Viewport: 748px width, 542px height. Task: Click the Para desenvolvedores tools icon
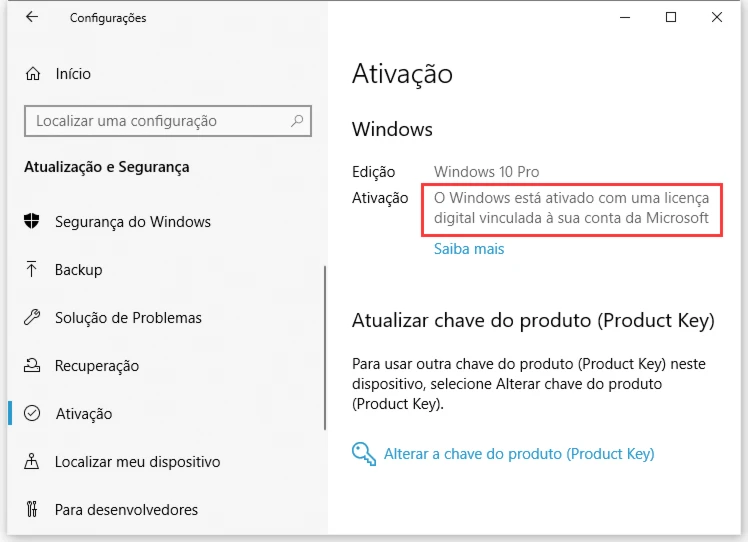[33, 510]
